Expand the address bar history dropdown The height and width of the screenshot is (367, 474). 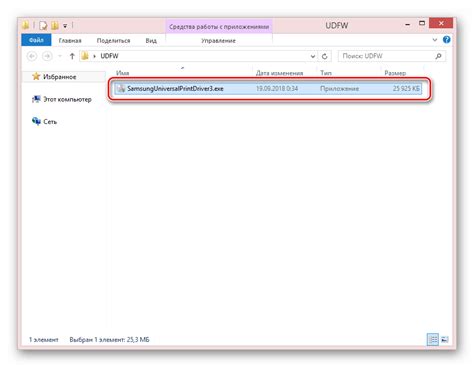click(x=313, y=56)
